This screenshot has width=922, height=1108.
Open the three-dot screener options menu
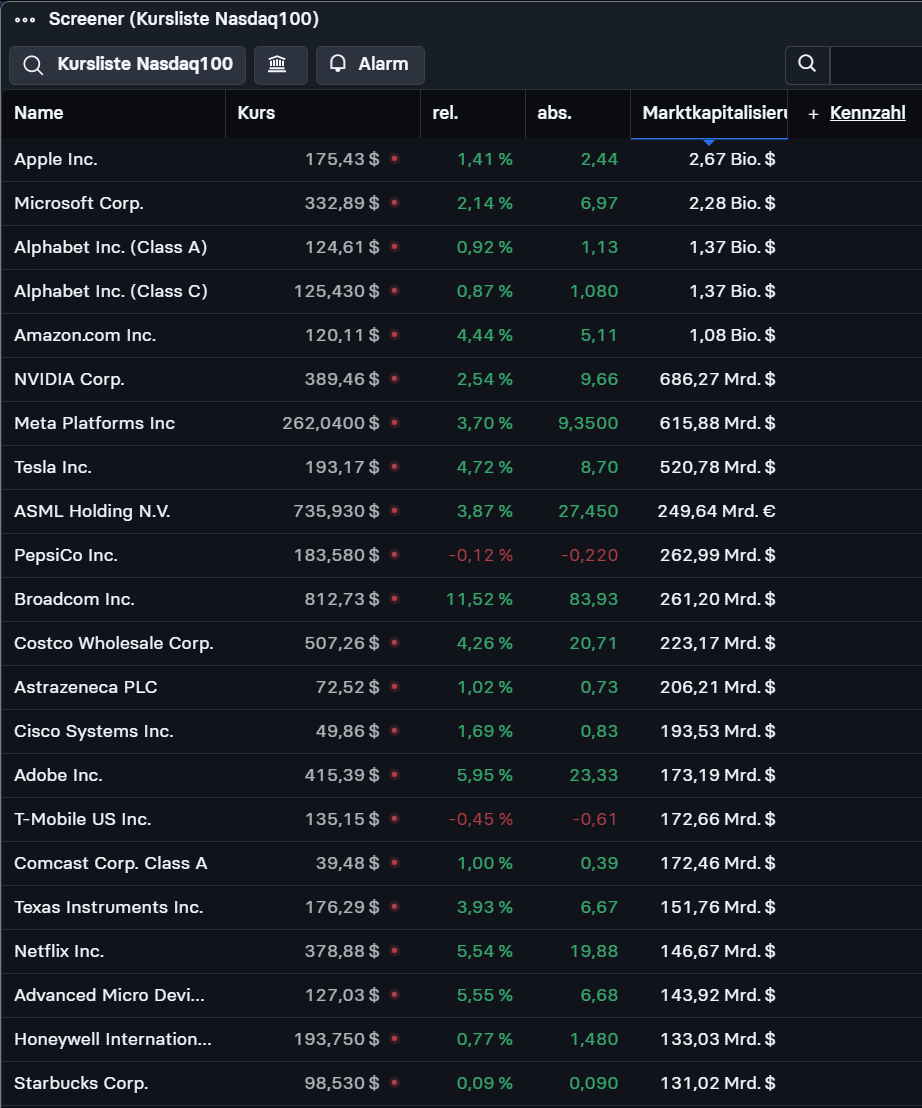point(25,19)
